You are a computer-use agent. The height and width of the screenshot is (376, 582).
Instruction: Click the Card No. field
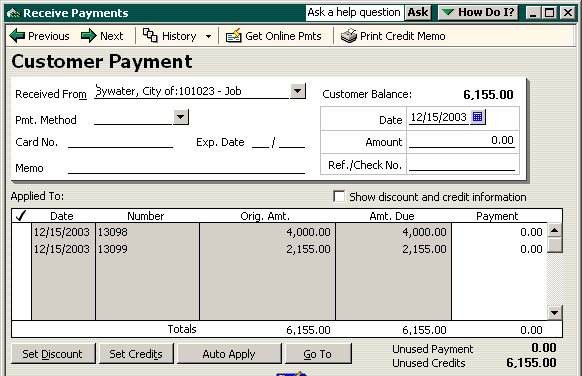tap(120, 142)
